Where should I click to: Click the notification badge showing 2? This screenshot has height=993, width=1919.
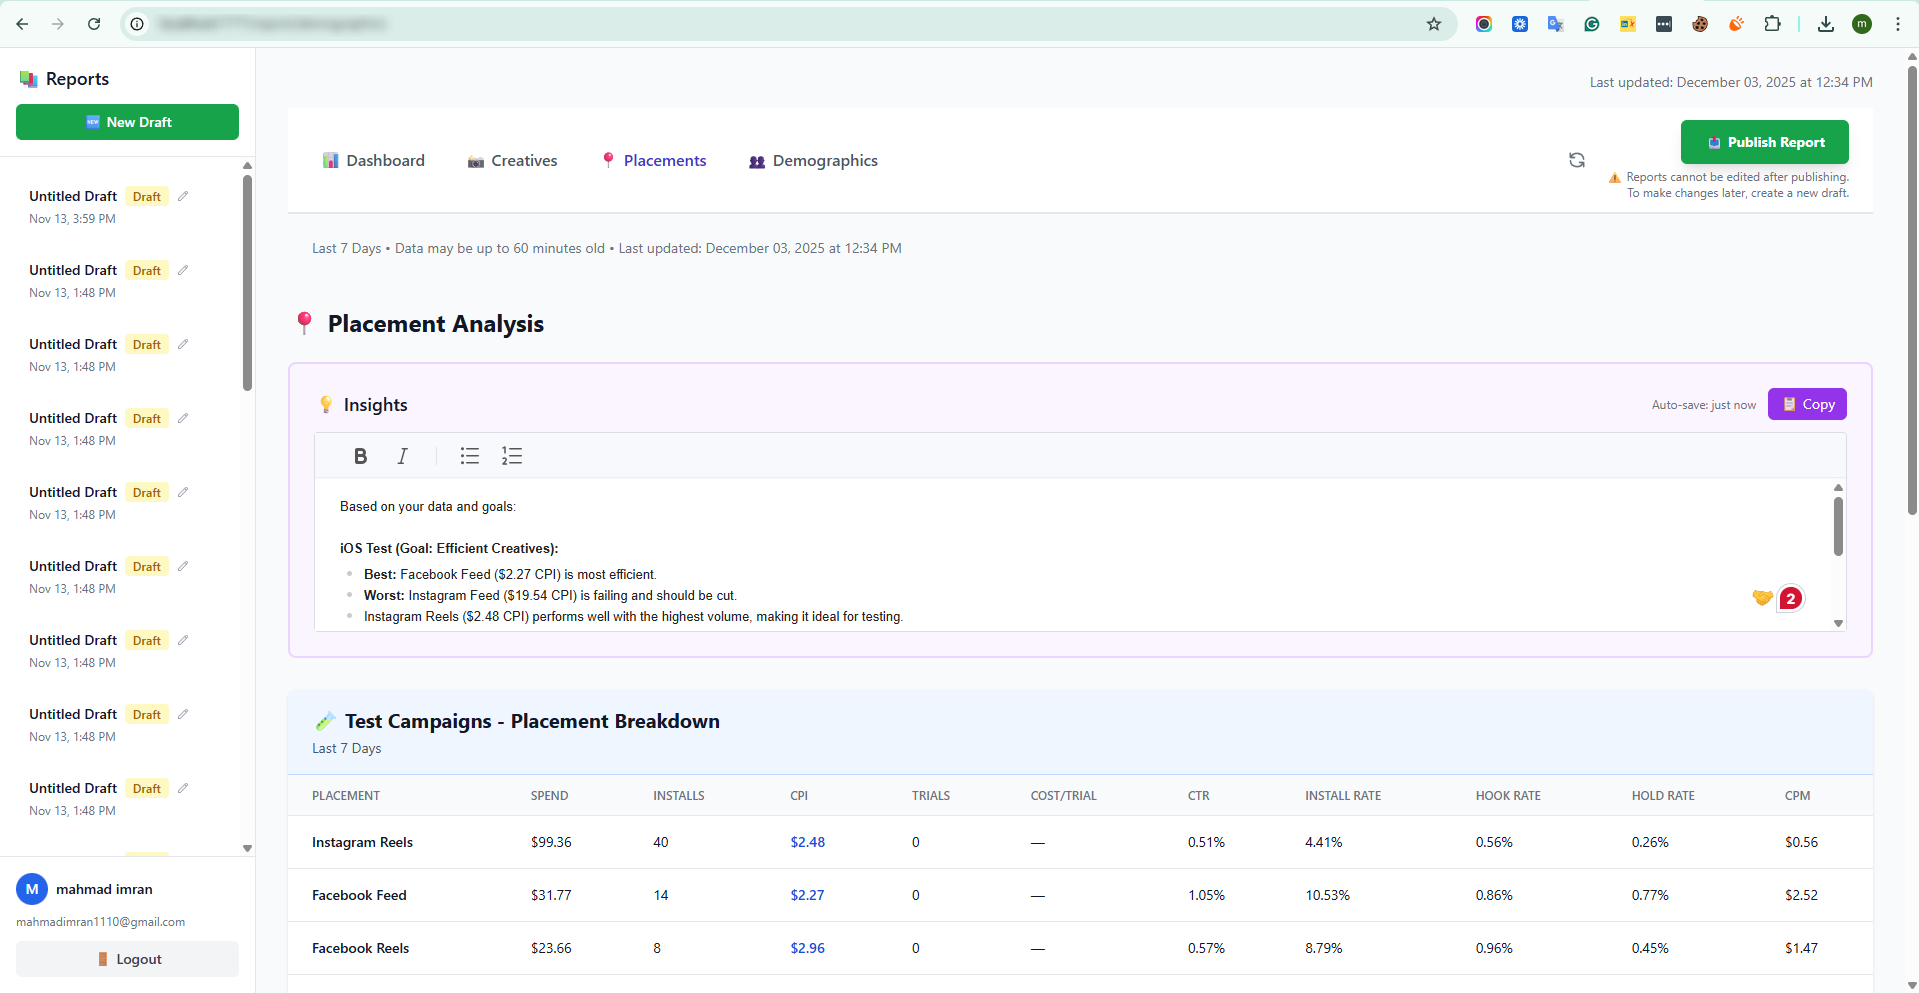point(1790,598)
